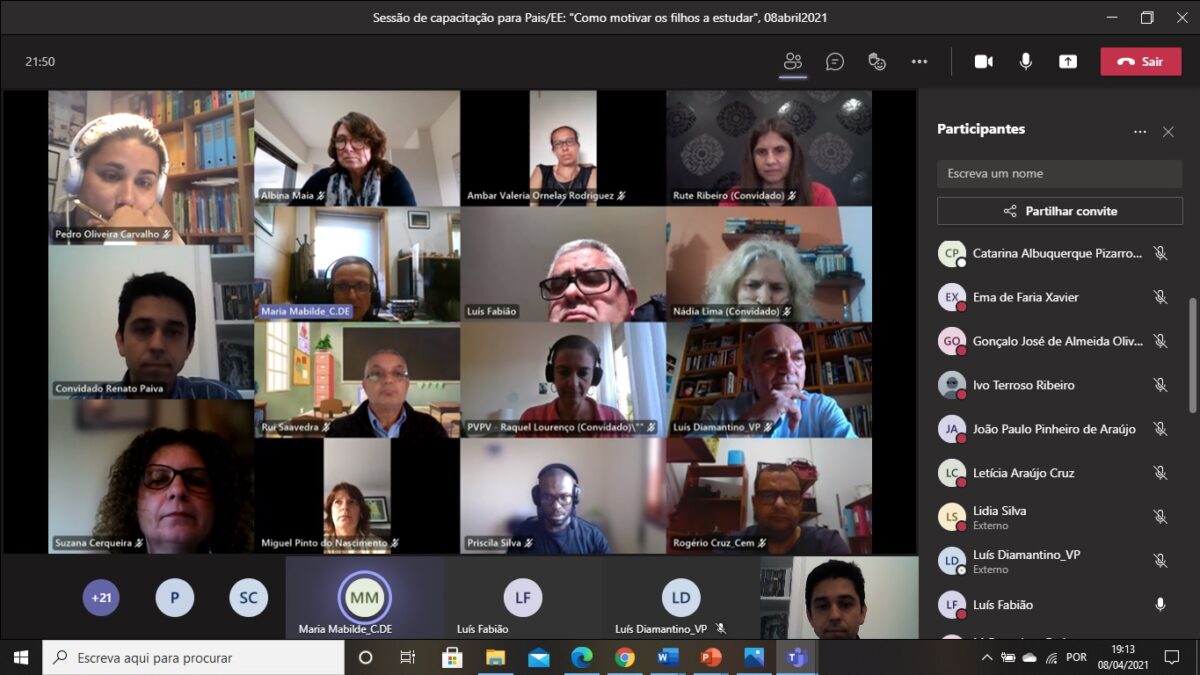Select Catarina Albuquerque Pizarro in participants list
This screenshot has height=675, width=1200.
(1055, 253)
